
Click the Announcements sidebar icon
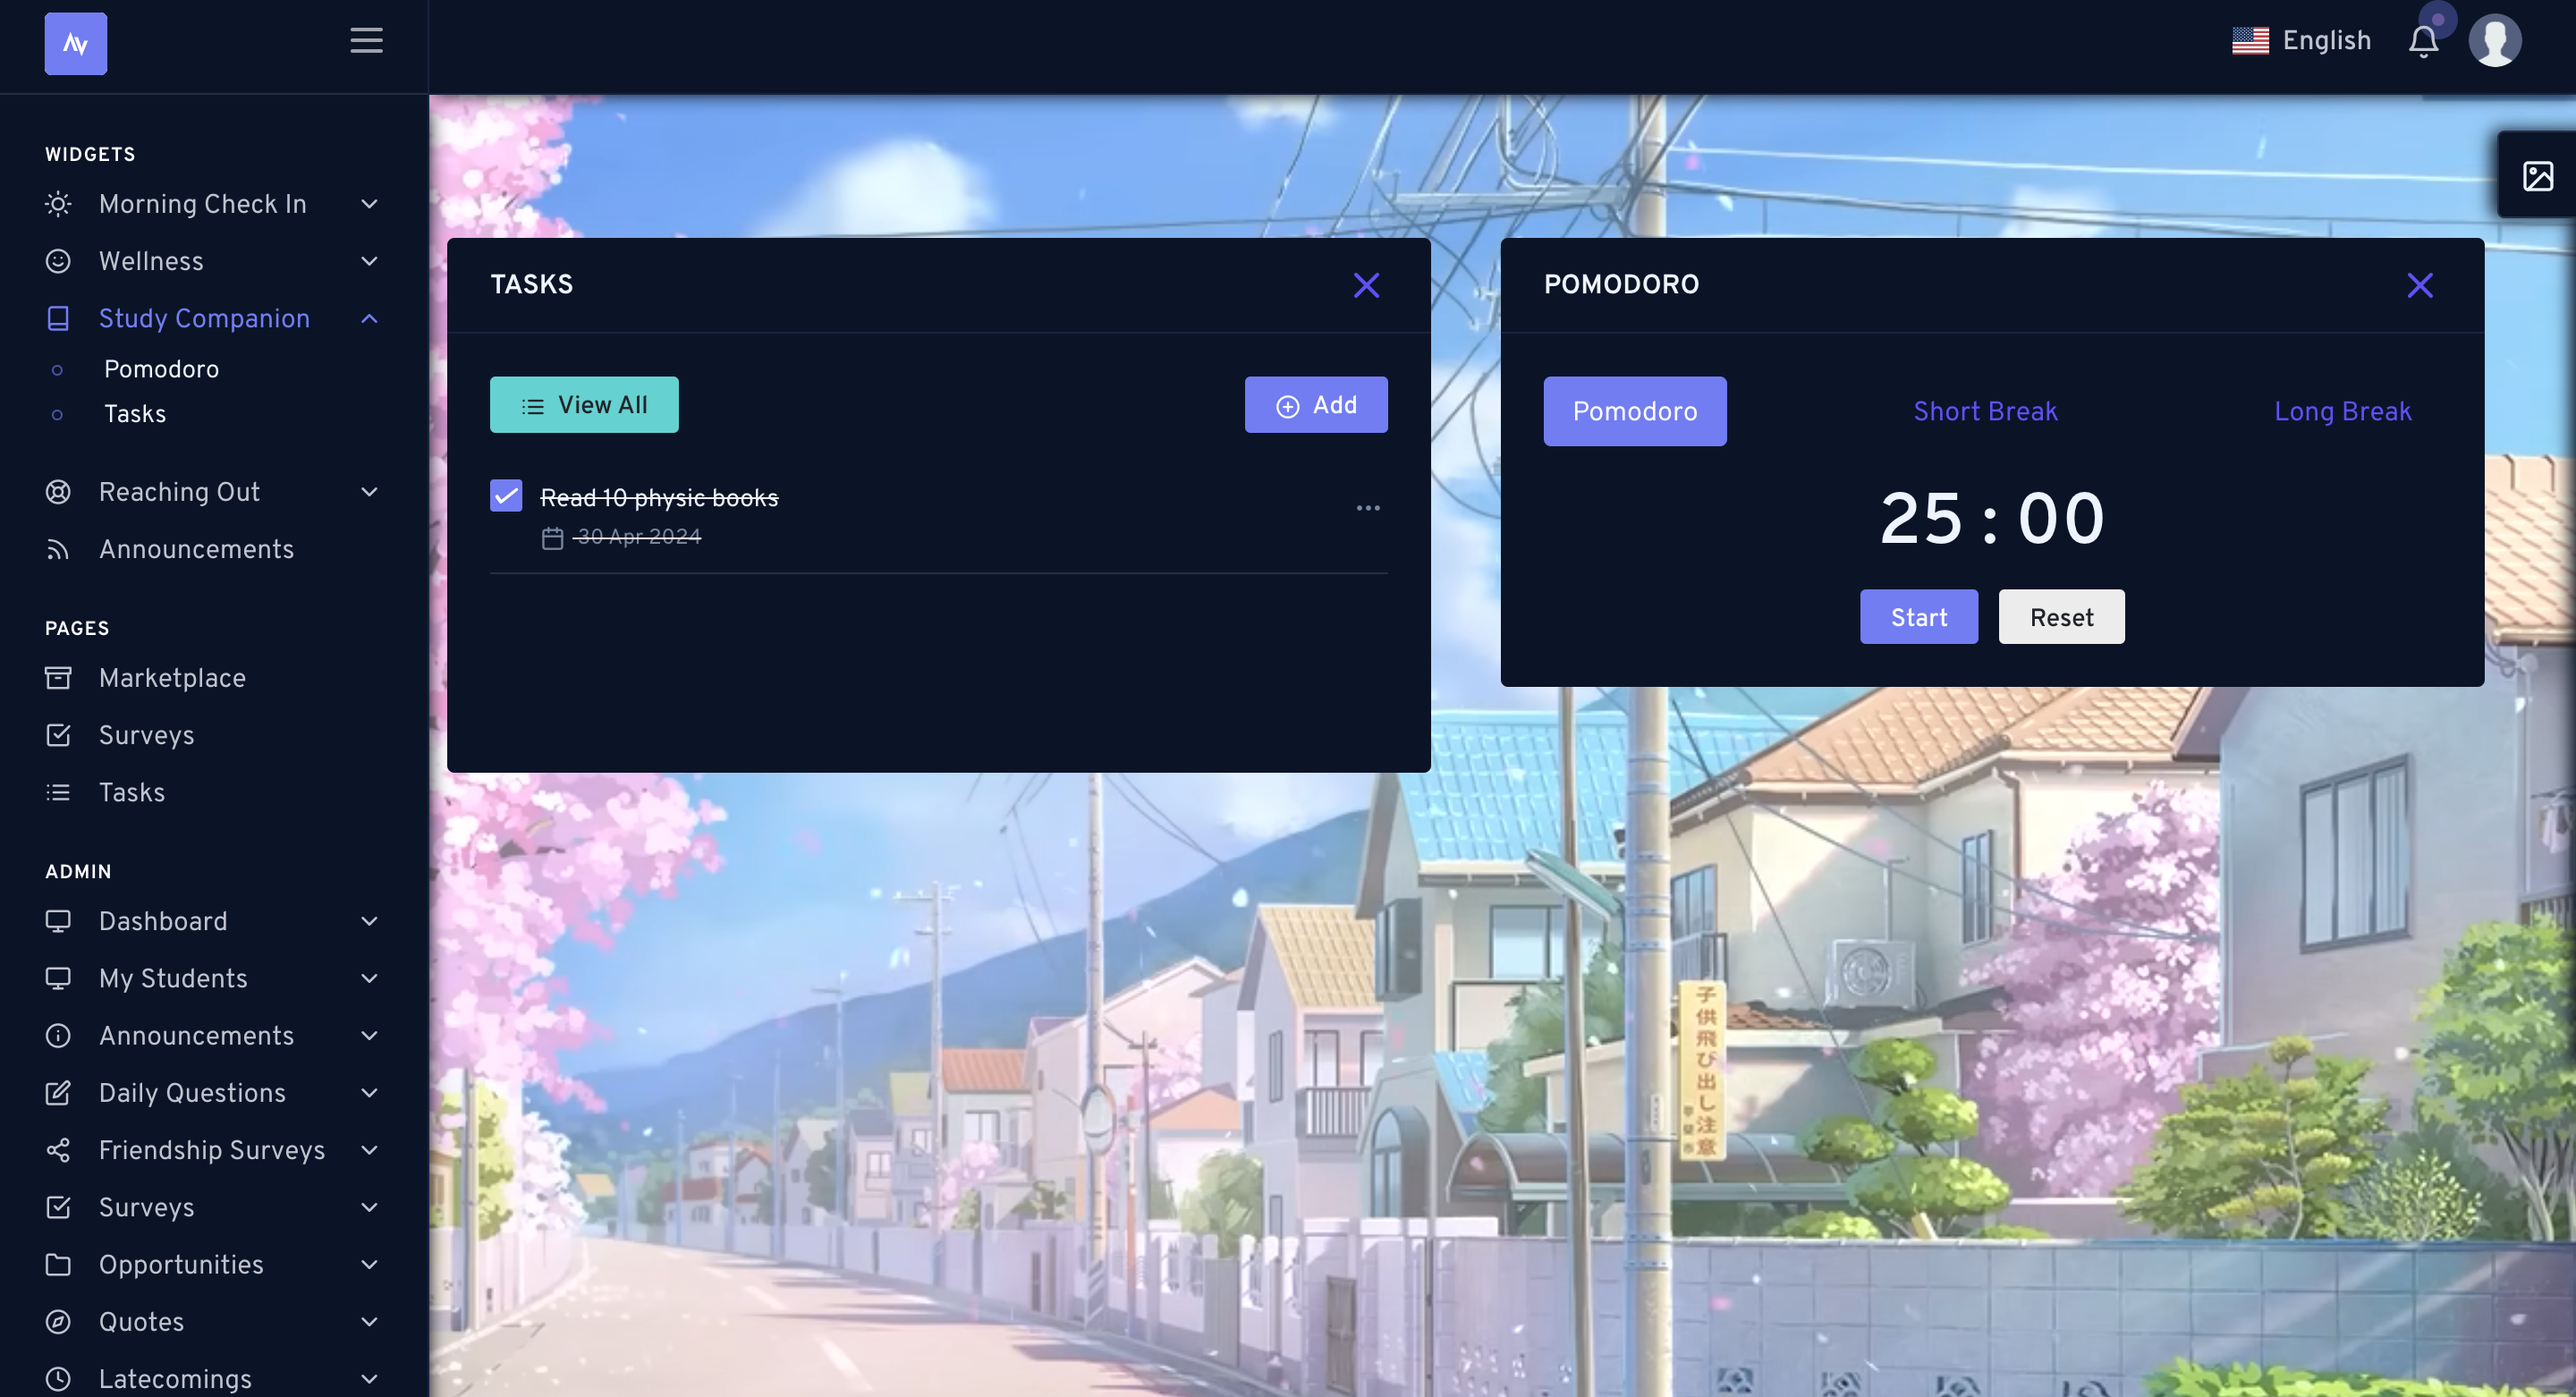[x=58, y=549]
